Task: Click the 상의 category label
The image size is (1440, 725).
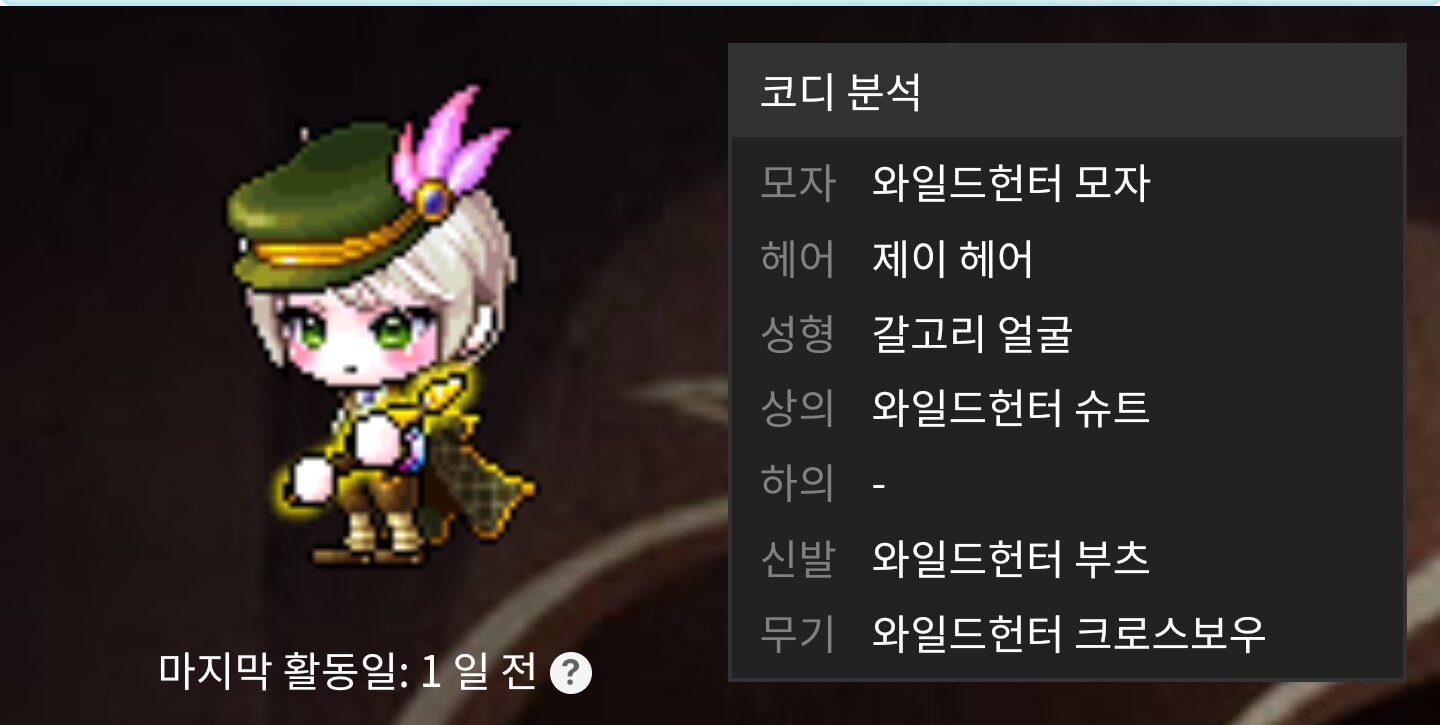Action: click(797, 408)
